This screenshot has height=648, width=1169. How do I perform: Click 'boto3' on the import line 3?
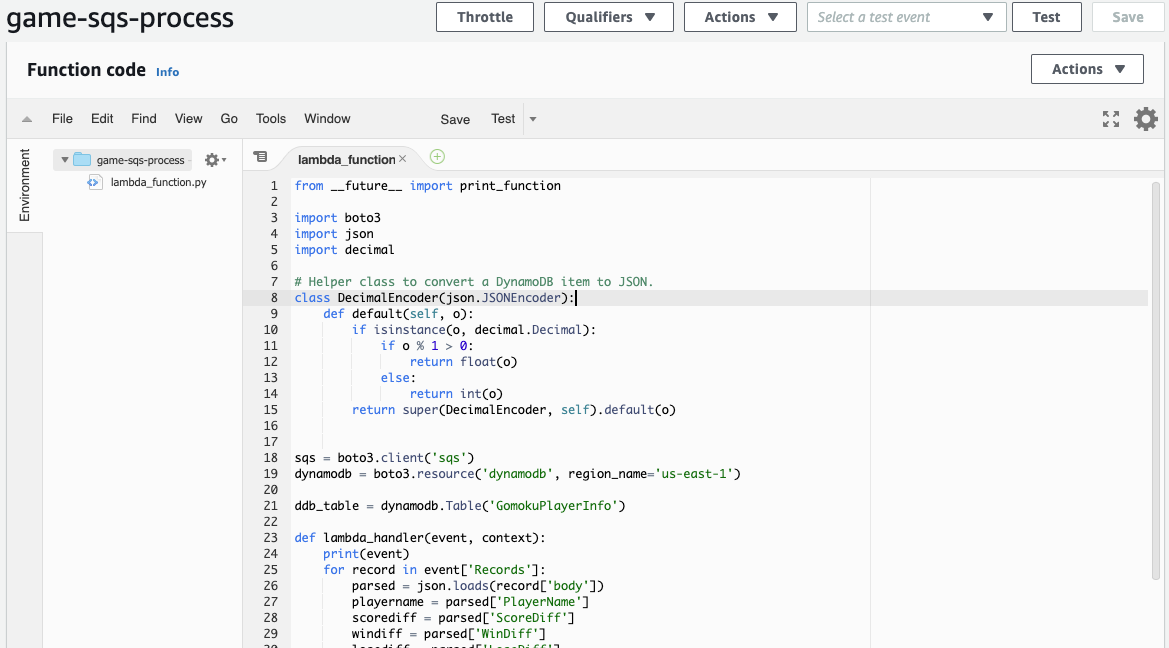pyautogui.click(x=362, y=218)
